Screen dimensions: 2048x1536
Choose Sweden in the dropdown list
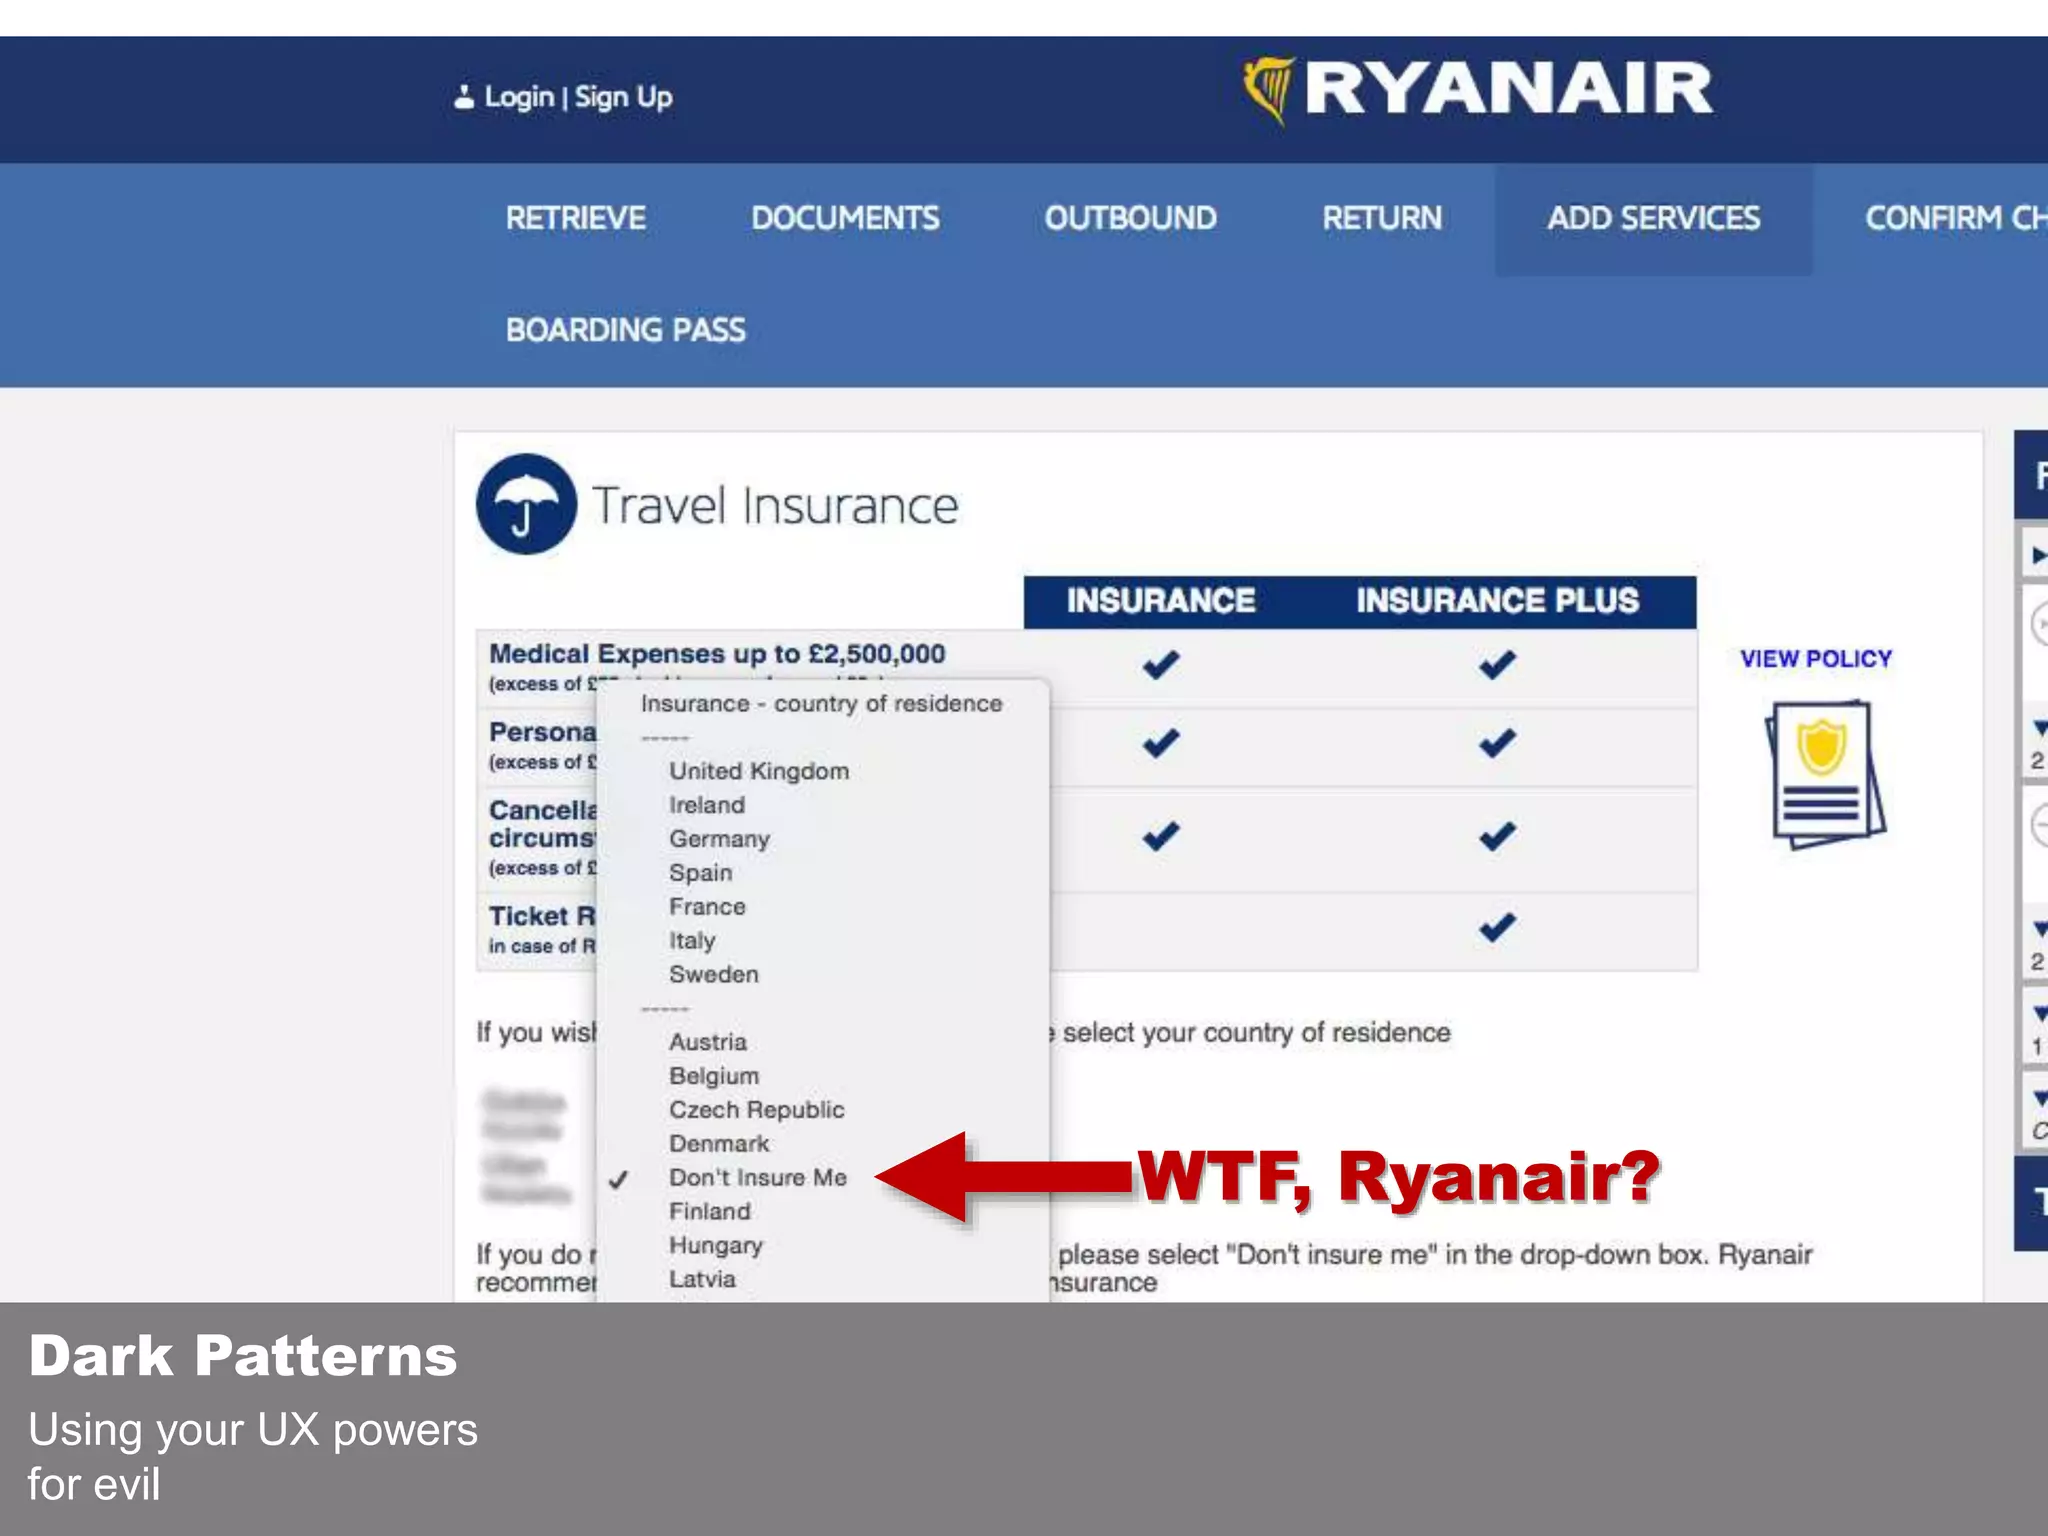coord(713,974)
